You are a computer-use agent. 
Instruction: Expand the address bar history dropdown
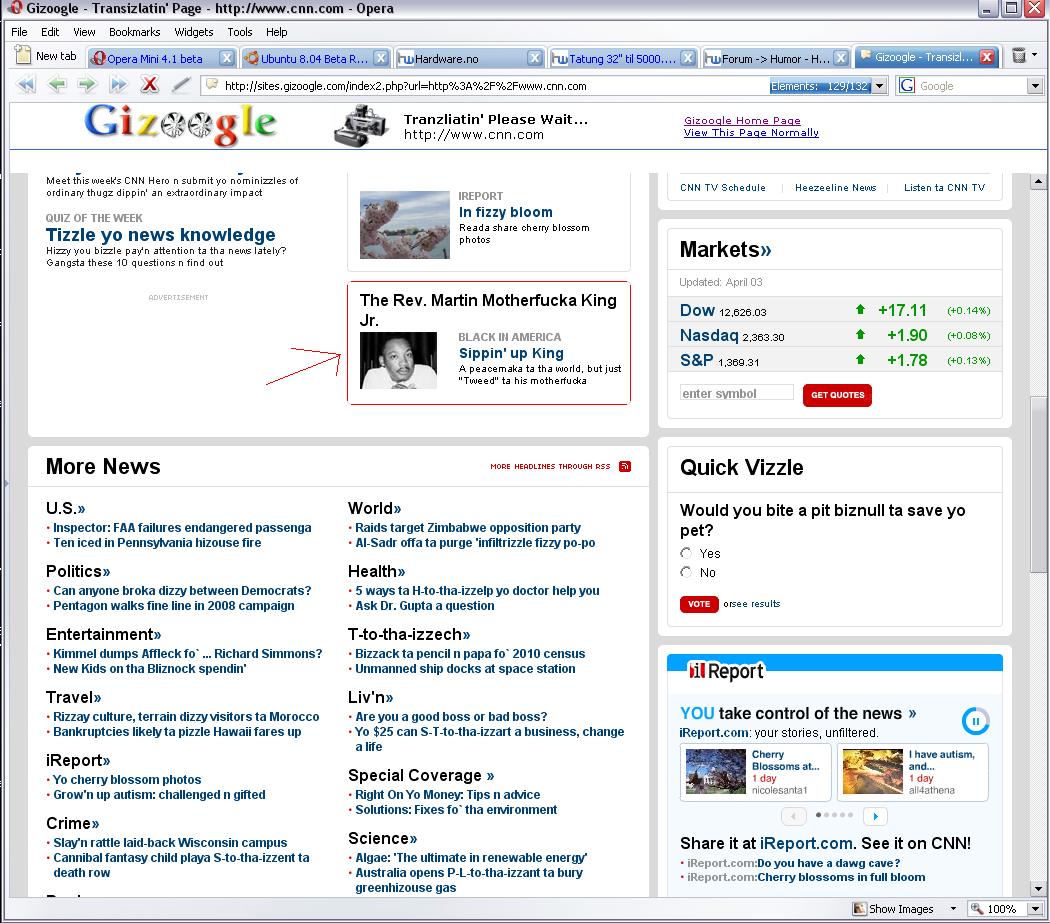(x=880, y=86)
